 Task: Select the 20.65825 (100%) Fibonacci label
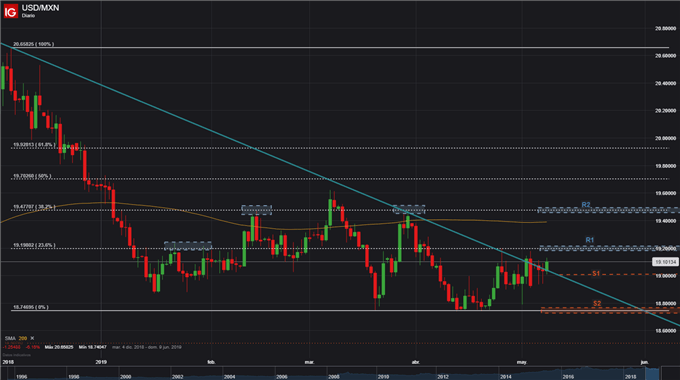click(33, 44)
